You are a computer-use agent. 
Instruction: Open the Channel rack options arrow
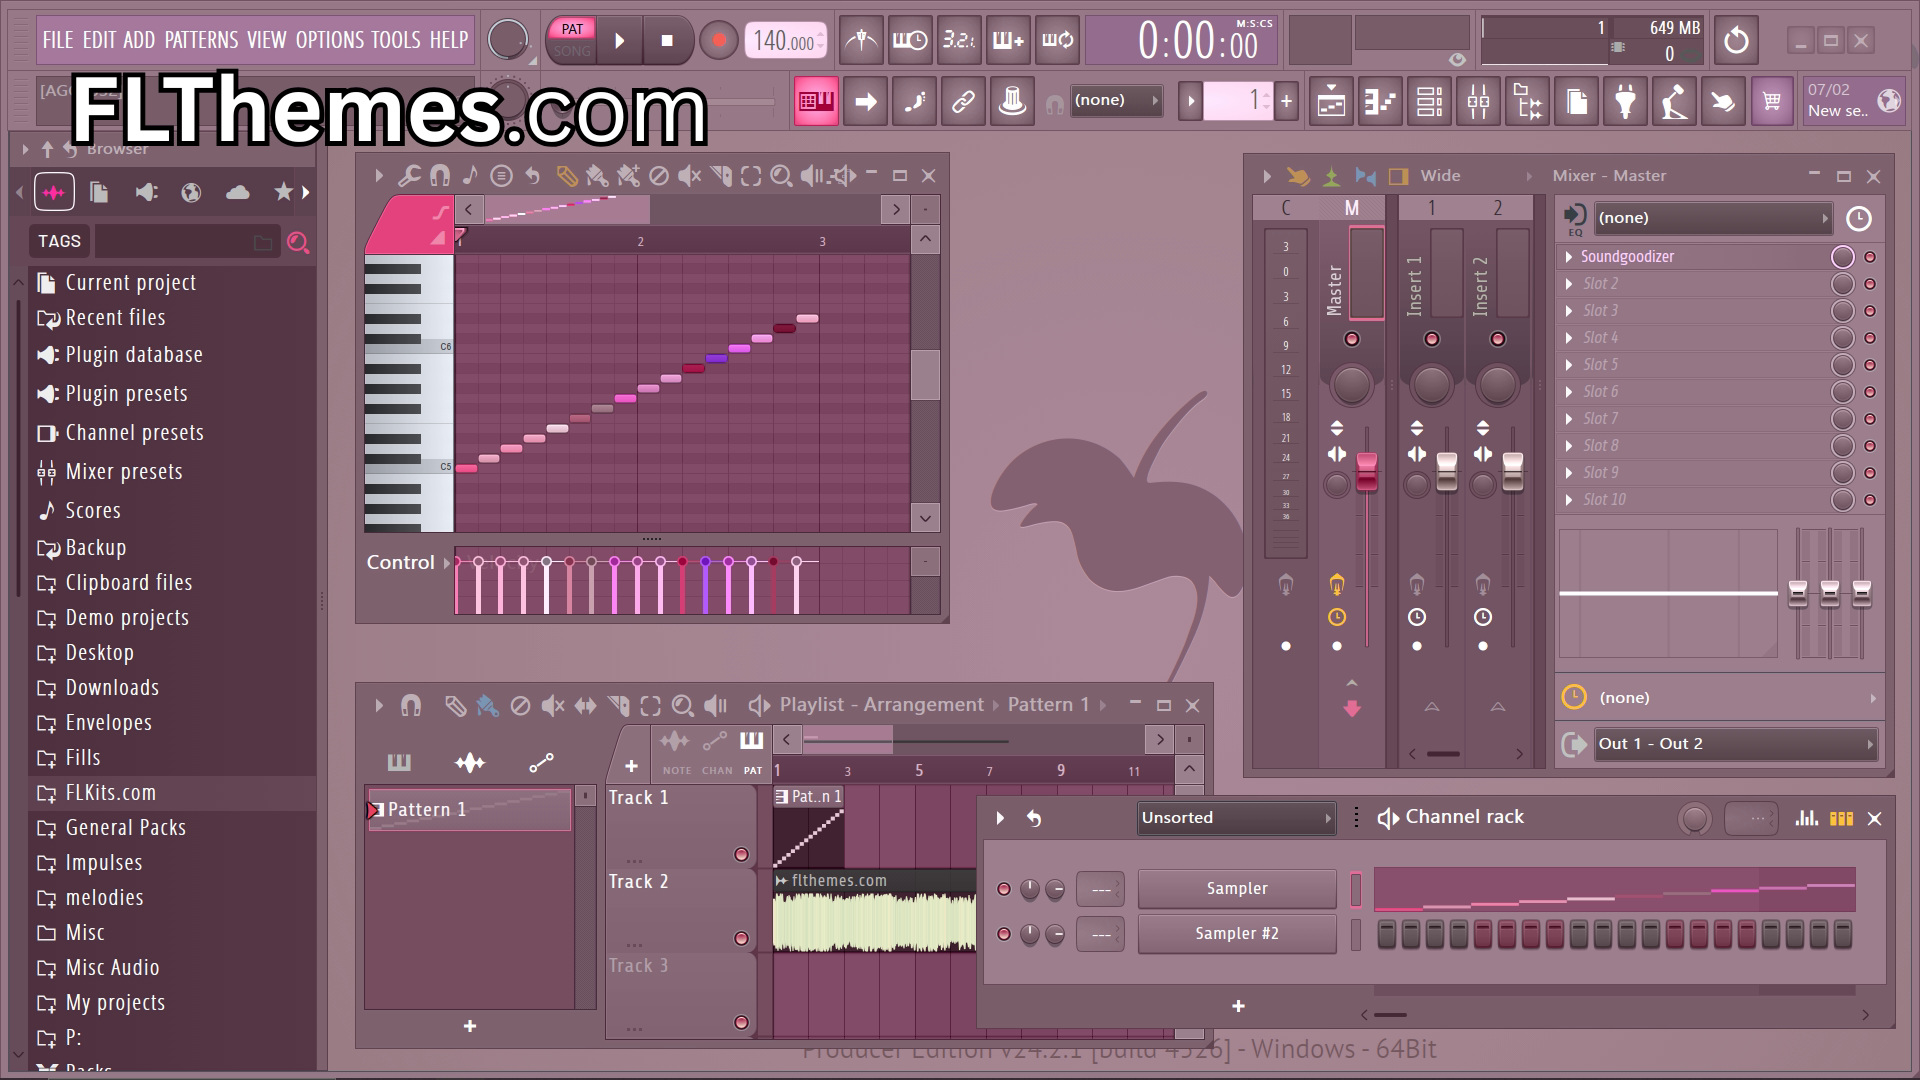click(1000, 818)
